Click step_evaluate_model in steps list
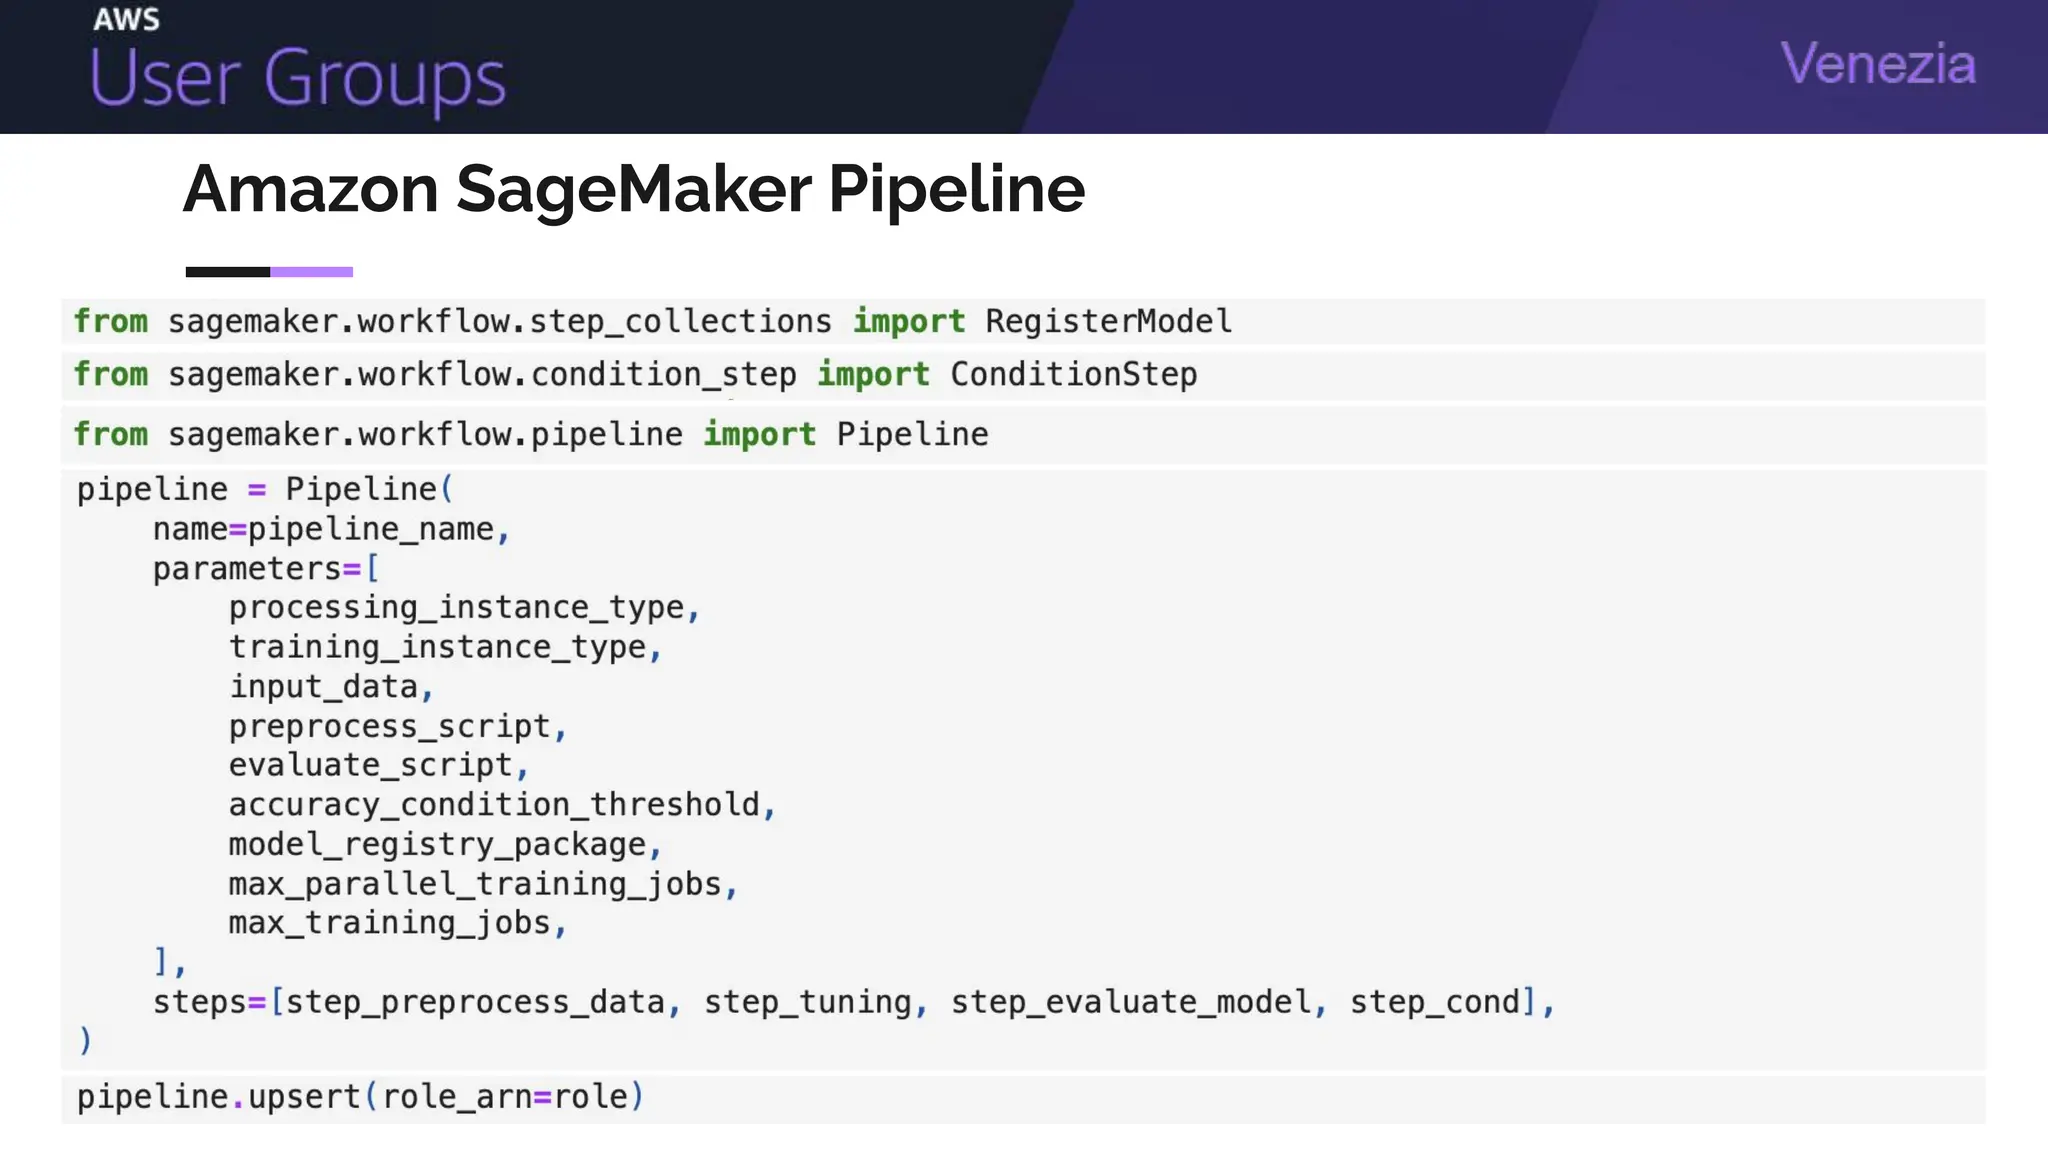 [1131, 1002]
